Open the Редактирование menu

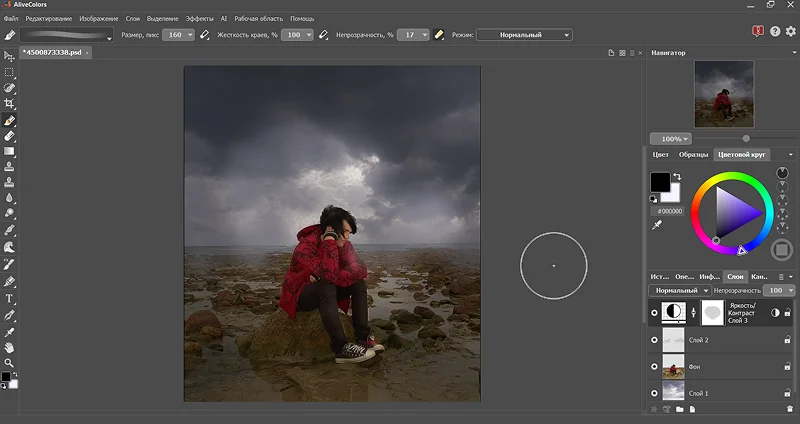tap(48, 18)
